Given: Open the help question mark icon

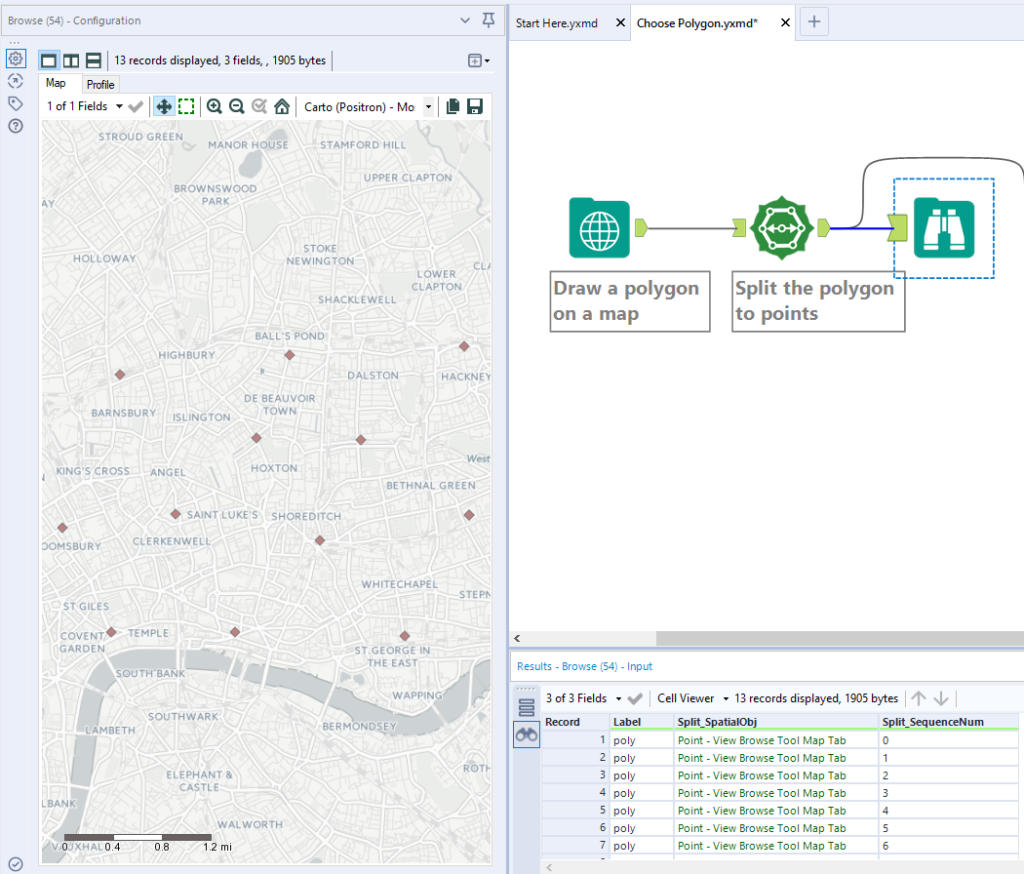Looking at the screenshot, I should pos(15,126).
